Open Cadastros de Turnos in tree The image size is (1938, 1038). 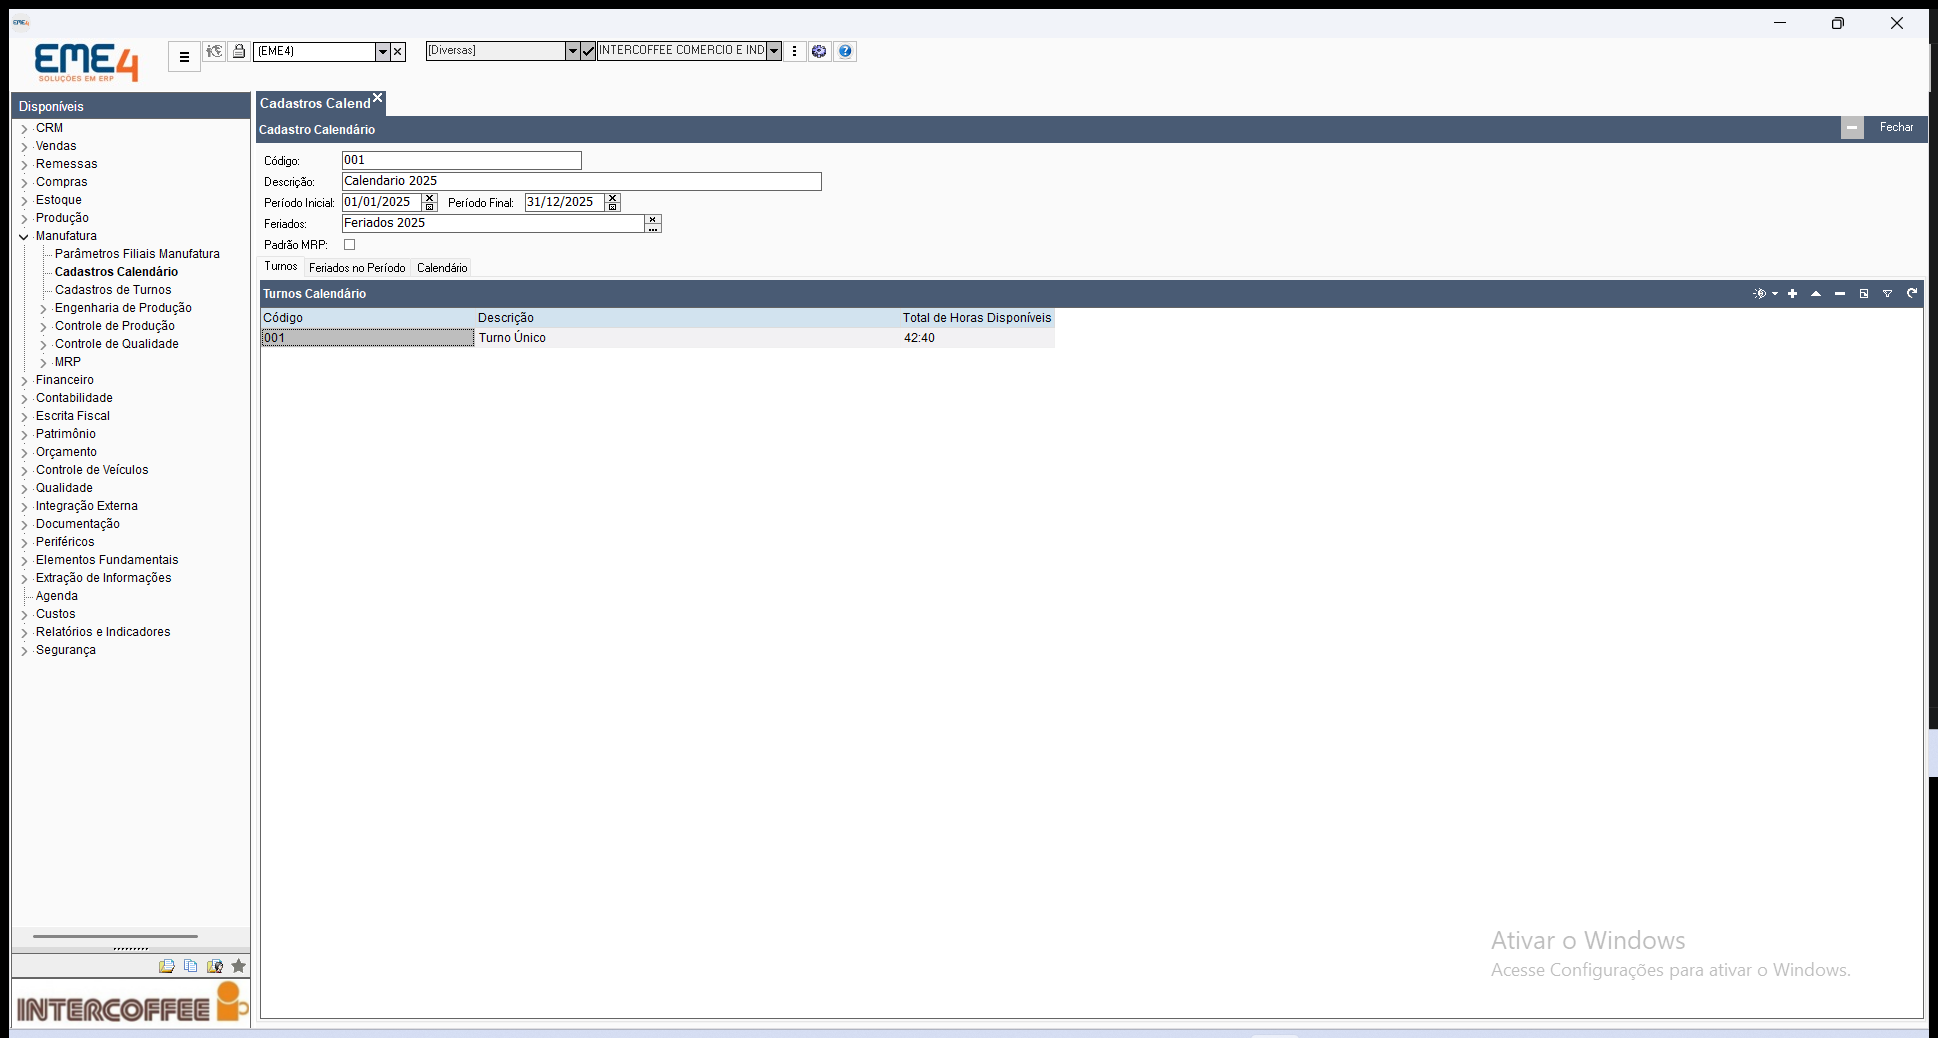click(x=113, y=290)
